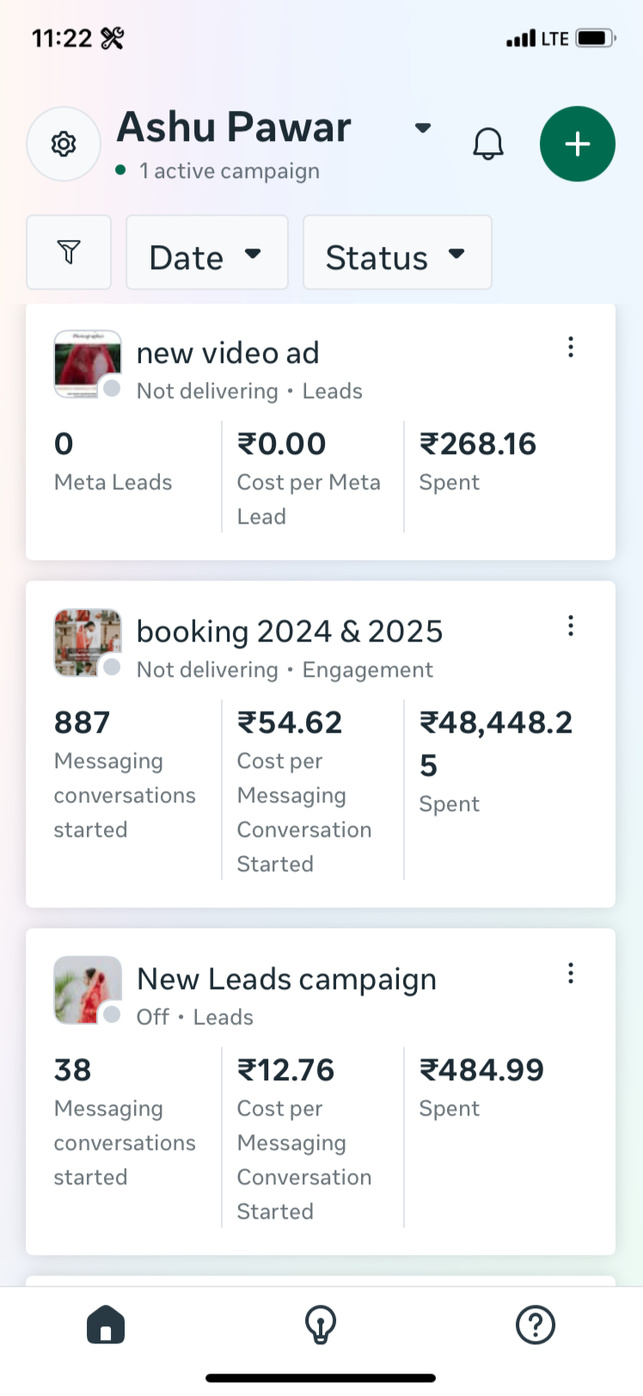This screenshot has width=643, height=1396.
Task: Go to the Home tab icon
Action: click(x=106, y=1326)
